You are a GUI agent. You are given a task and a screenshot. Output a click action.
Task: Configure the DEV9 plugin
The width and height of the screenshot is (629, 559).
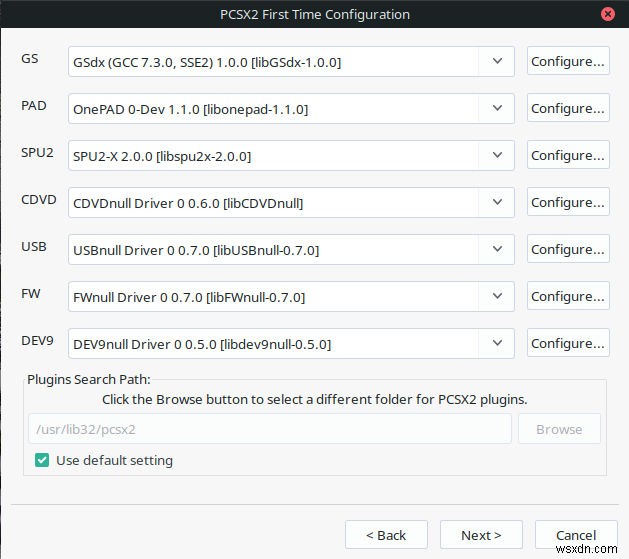(568, 343)
